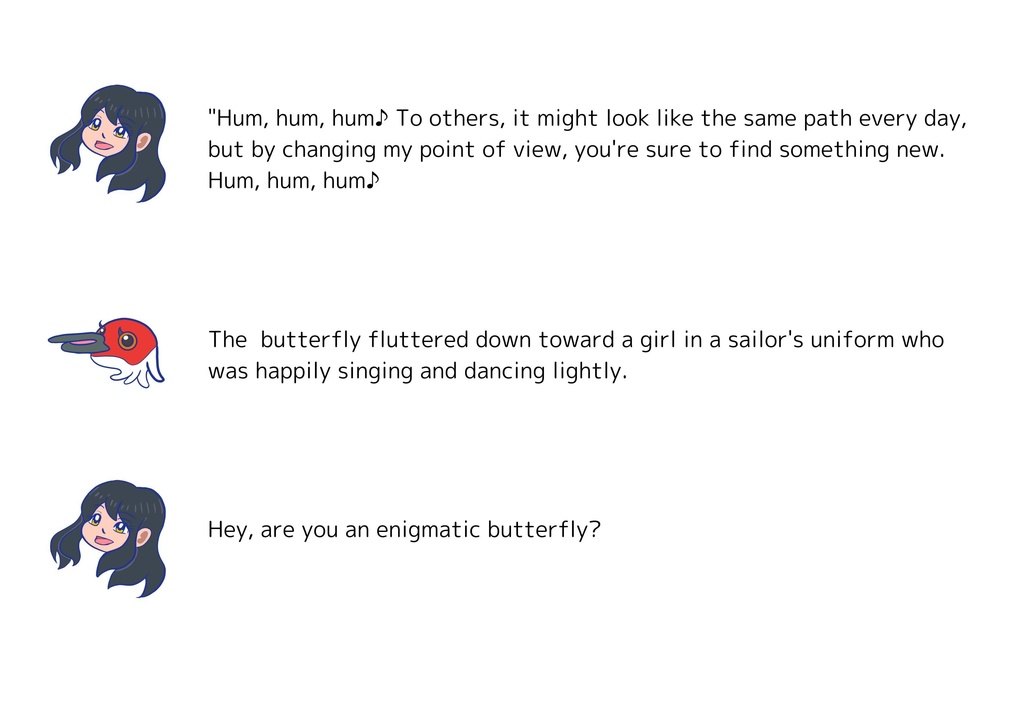Click the word "enigmatic" in the question

(x=428, y=530)
